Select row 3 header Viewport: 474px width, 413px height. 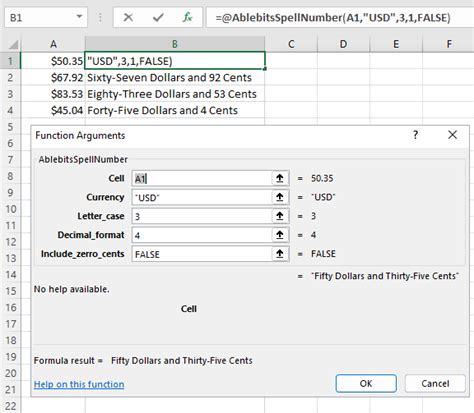[x=10, y=94]
